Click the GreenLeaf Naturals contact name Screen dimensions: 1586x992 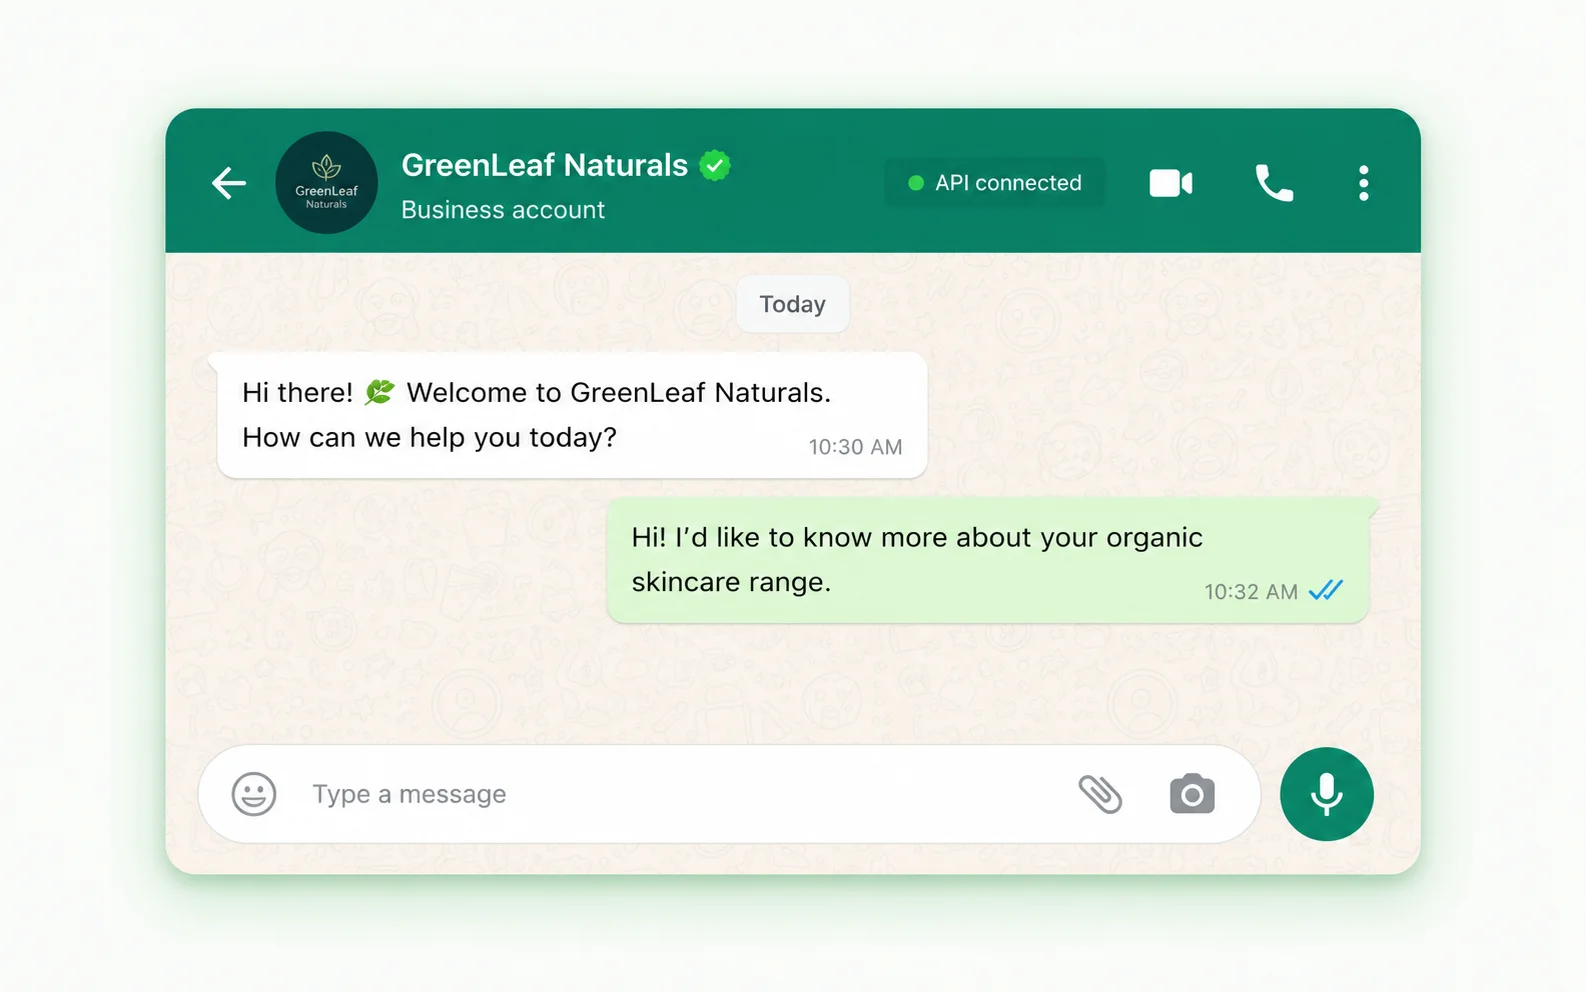point(544,165)
